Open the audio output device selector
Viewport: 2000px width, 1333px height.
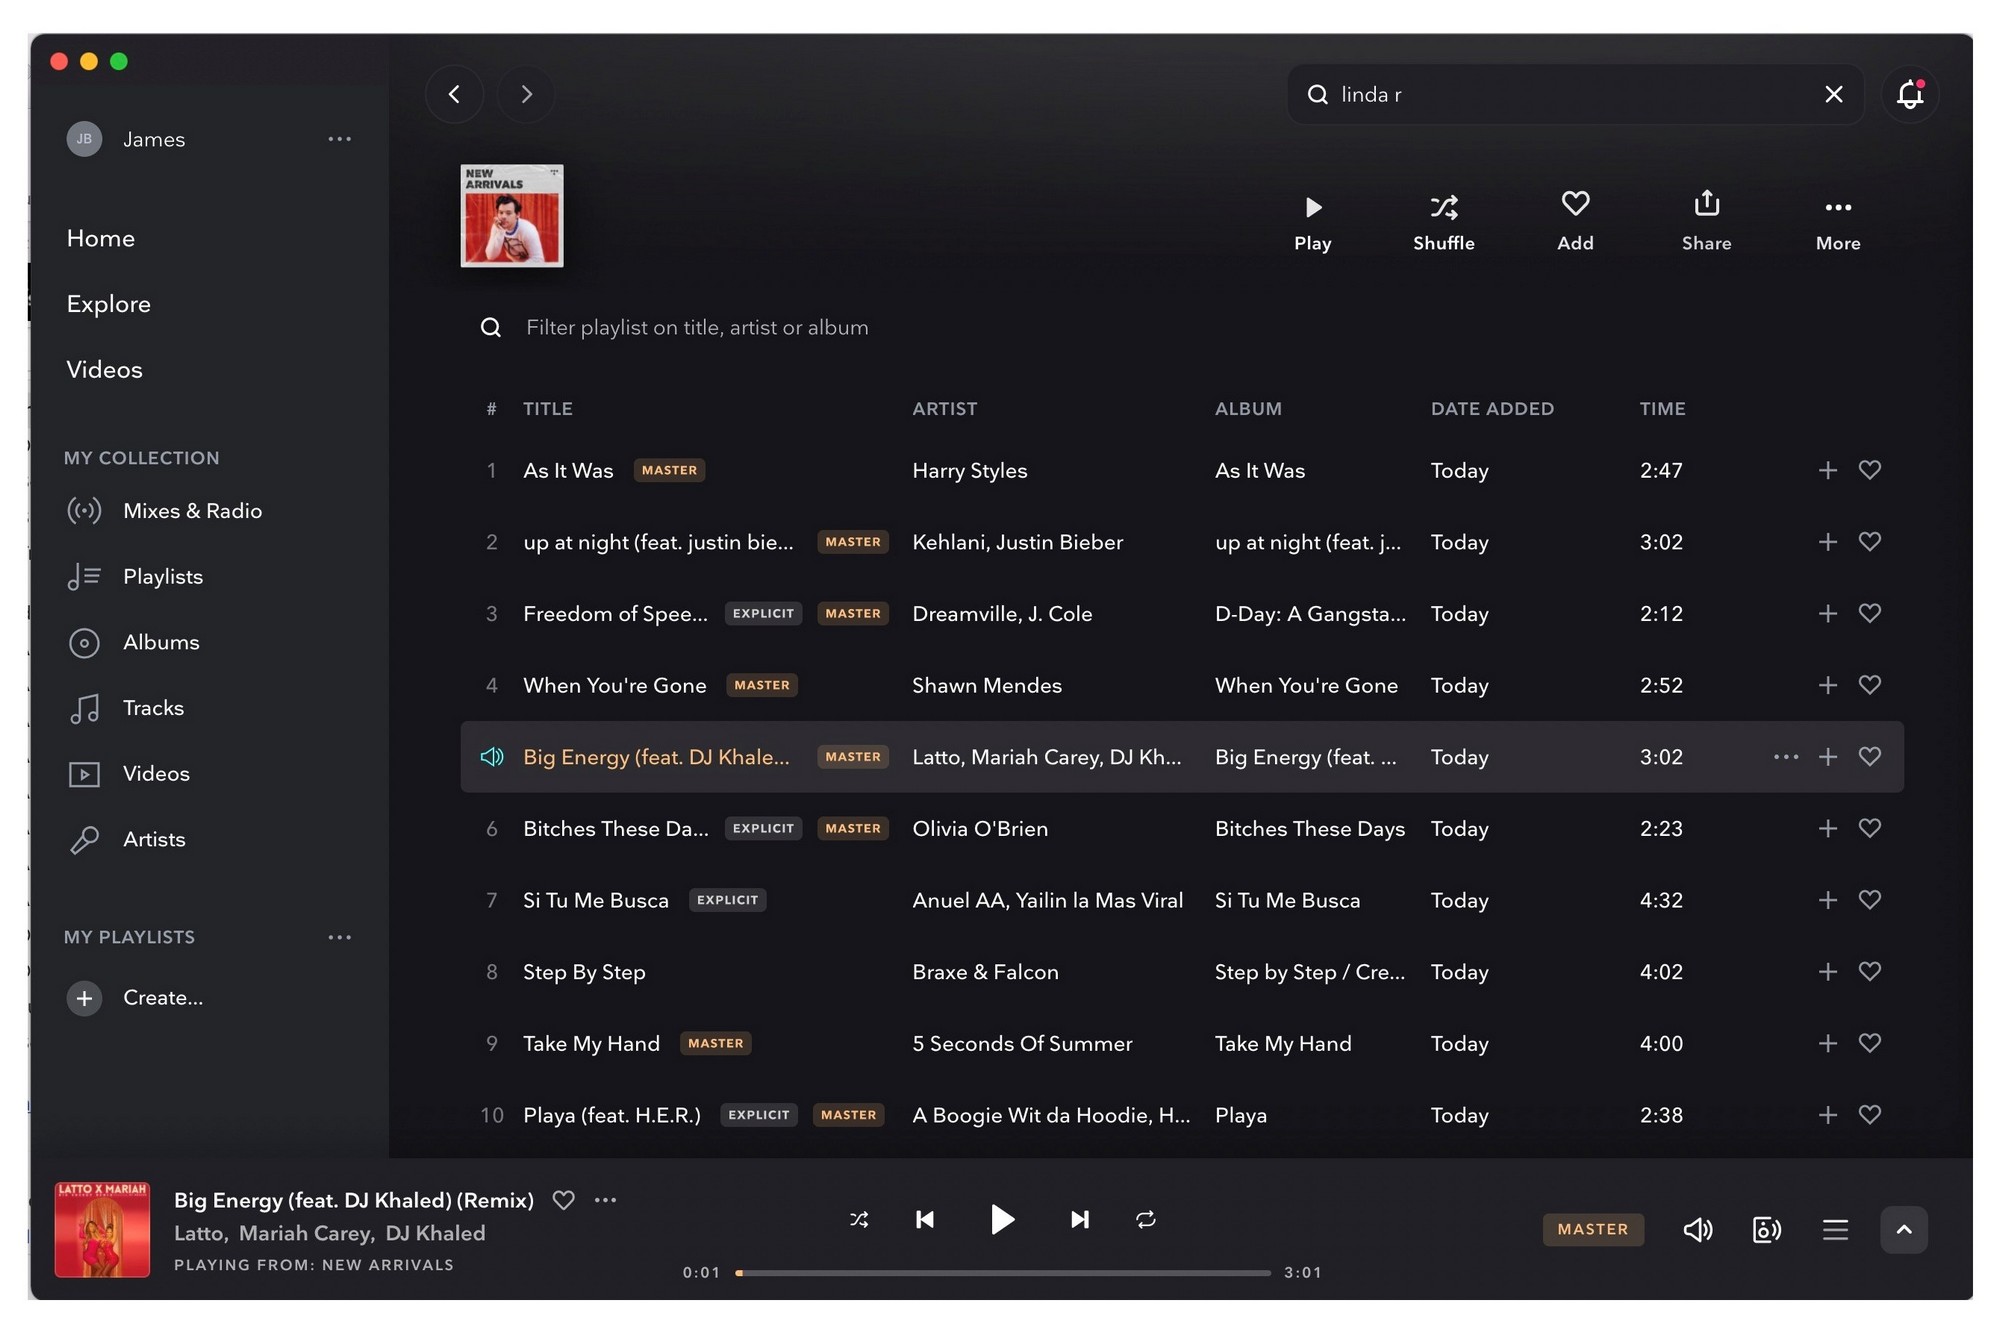pyautogui.click(x=1766, y=1230)
